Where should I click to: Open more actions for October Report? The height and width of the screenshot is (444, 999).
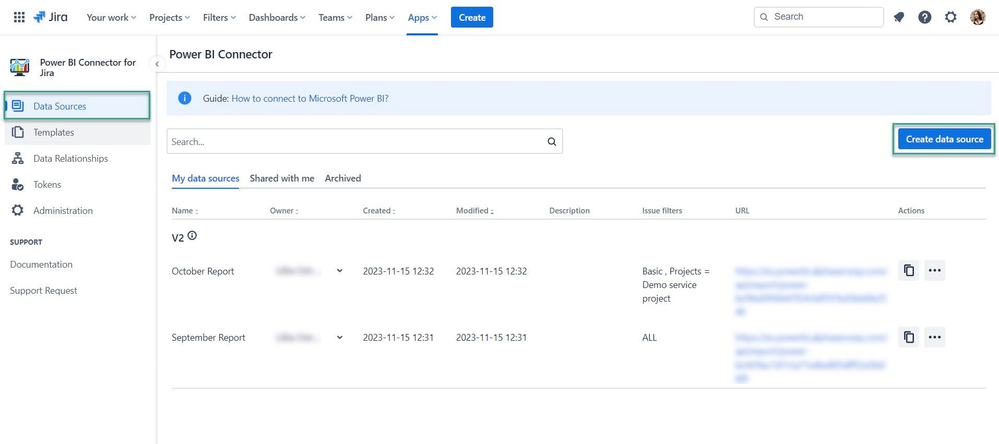click(935, 271)
